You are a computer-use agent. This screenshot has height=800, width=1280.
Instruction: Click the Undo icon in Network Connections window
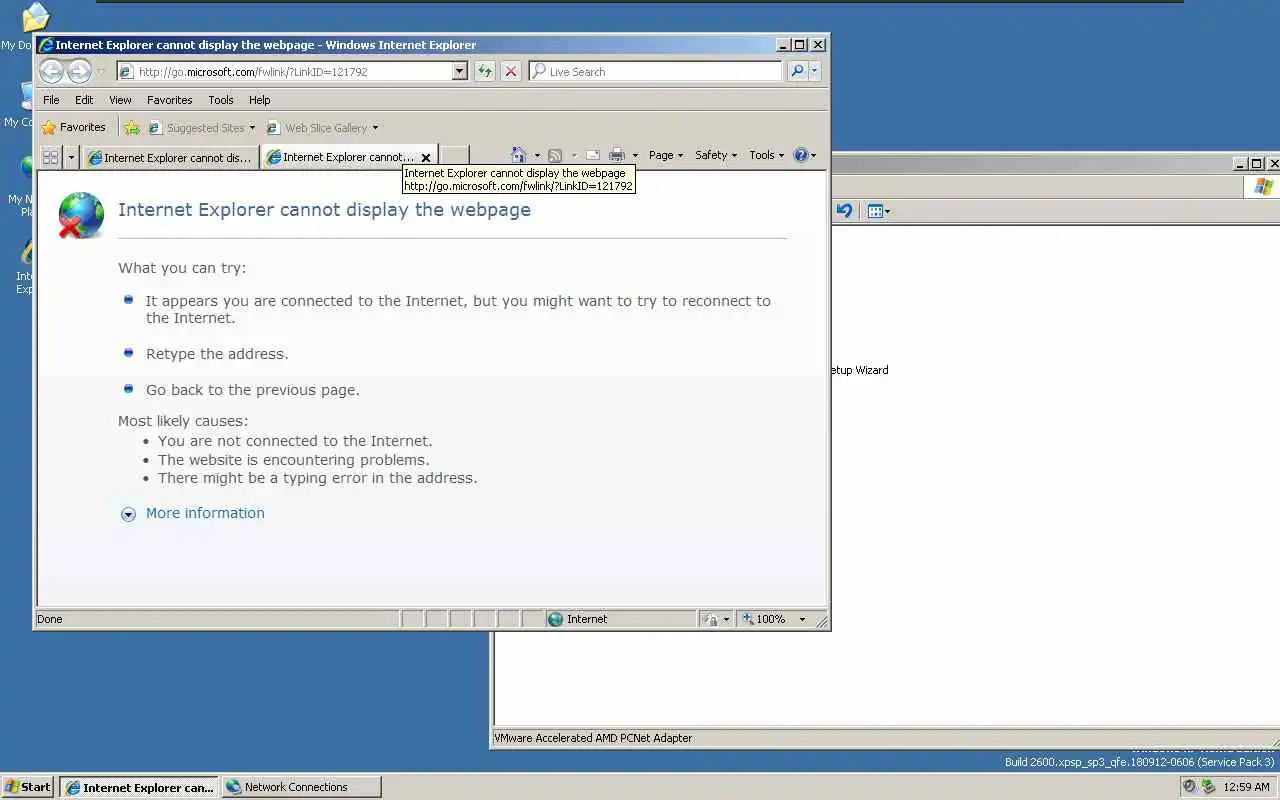click(x=844, y=211)
